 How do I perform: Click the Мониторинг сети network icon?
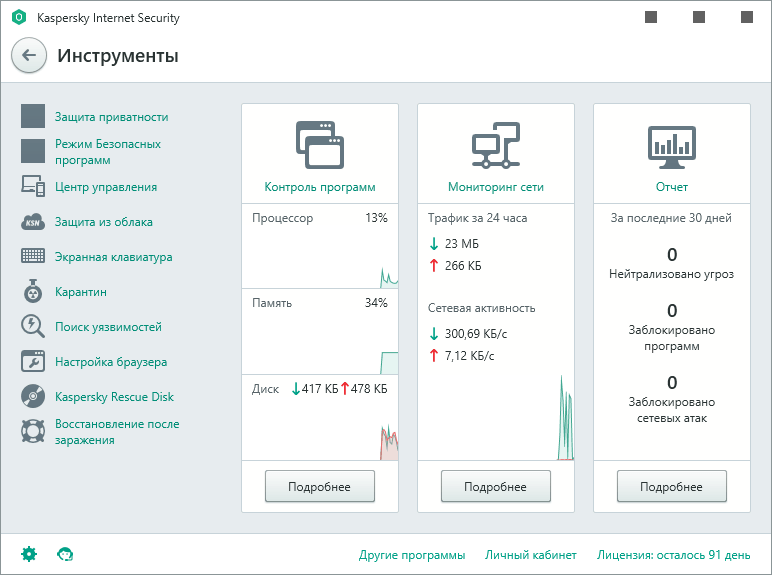point(496,145)
